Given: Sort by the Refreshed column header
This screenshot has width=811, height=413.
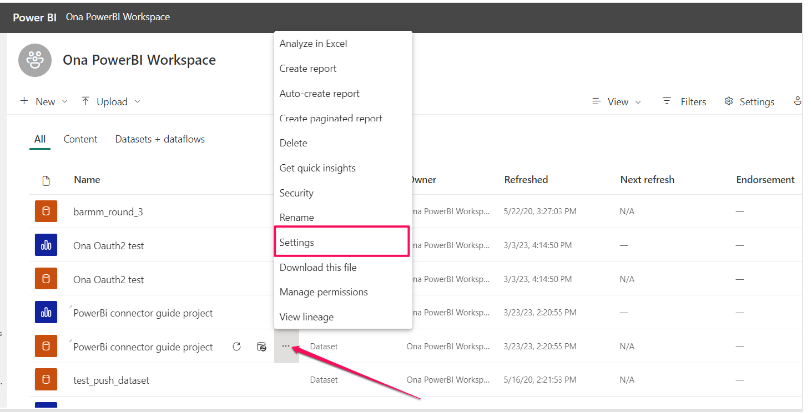Looking at the screenshot, I should [526, 180].
